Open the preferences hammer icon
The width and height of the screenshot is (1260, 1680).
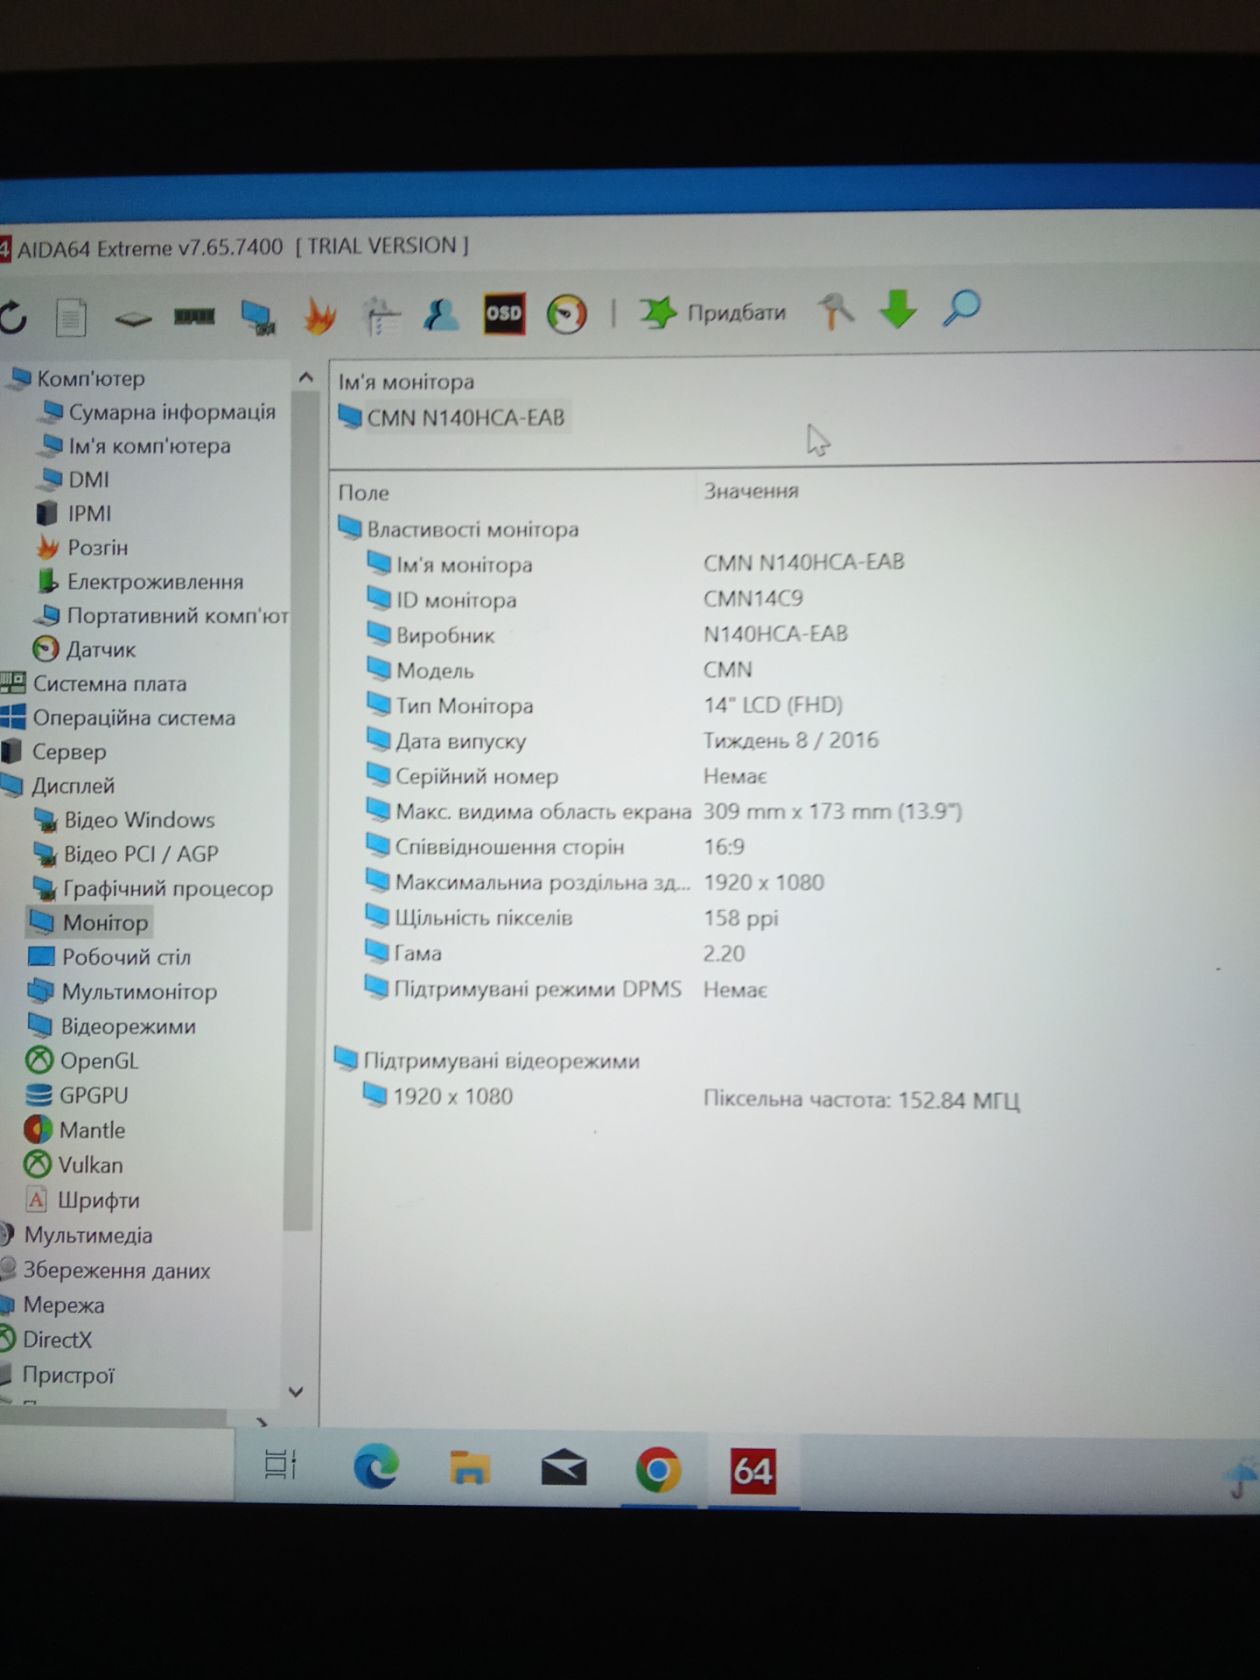[x=836, y=311]
